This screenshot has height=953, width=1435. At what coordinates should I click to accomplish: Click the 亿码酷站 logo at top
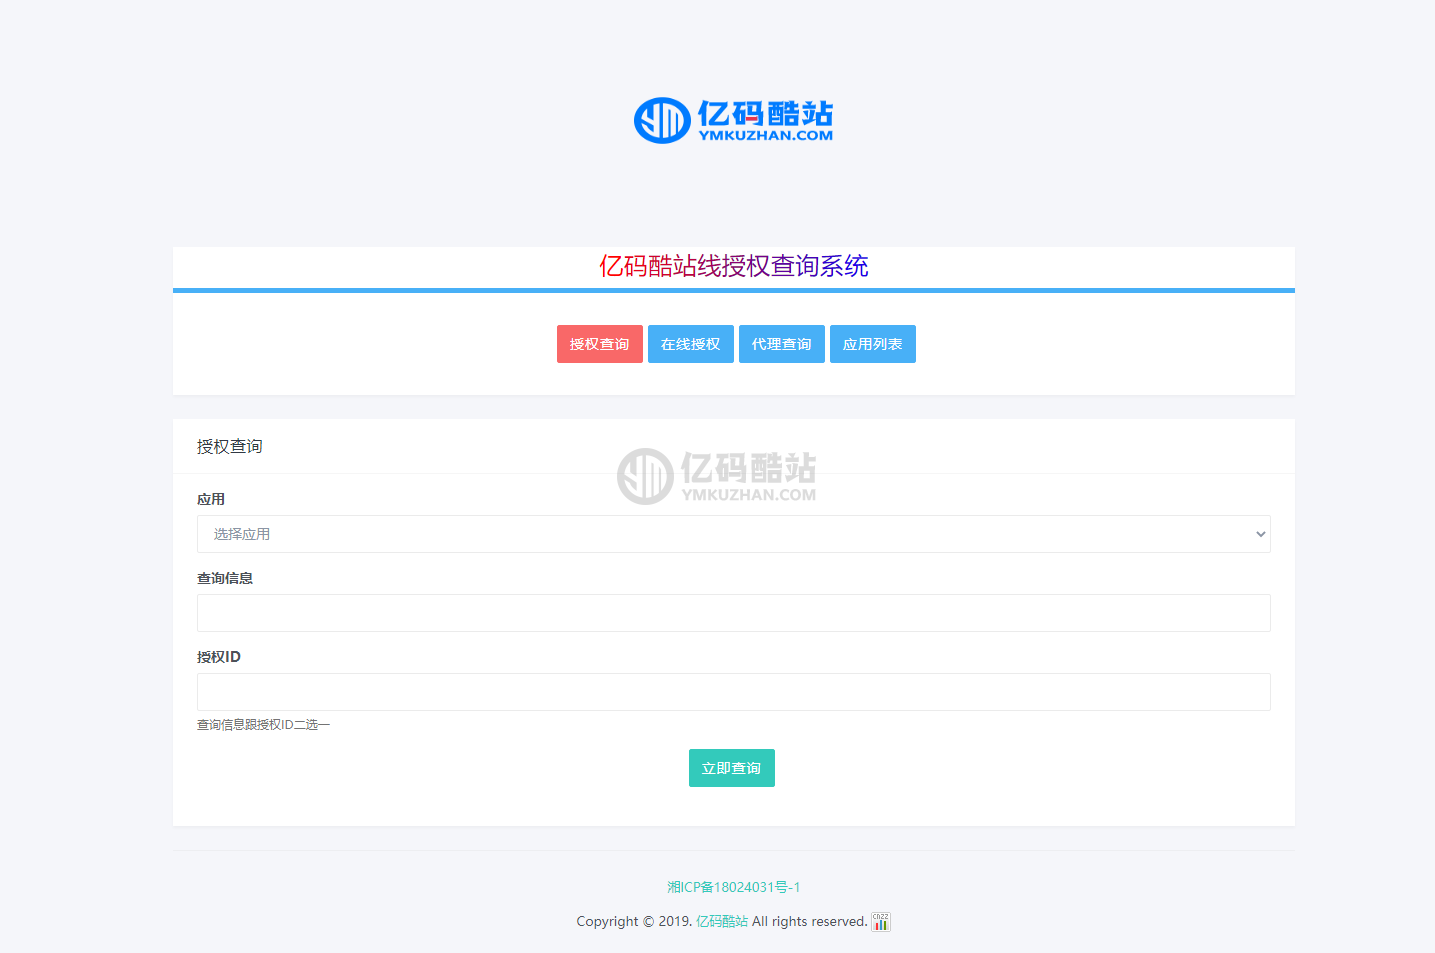point(733,120)
